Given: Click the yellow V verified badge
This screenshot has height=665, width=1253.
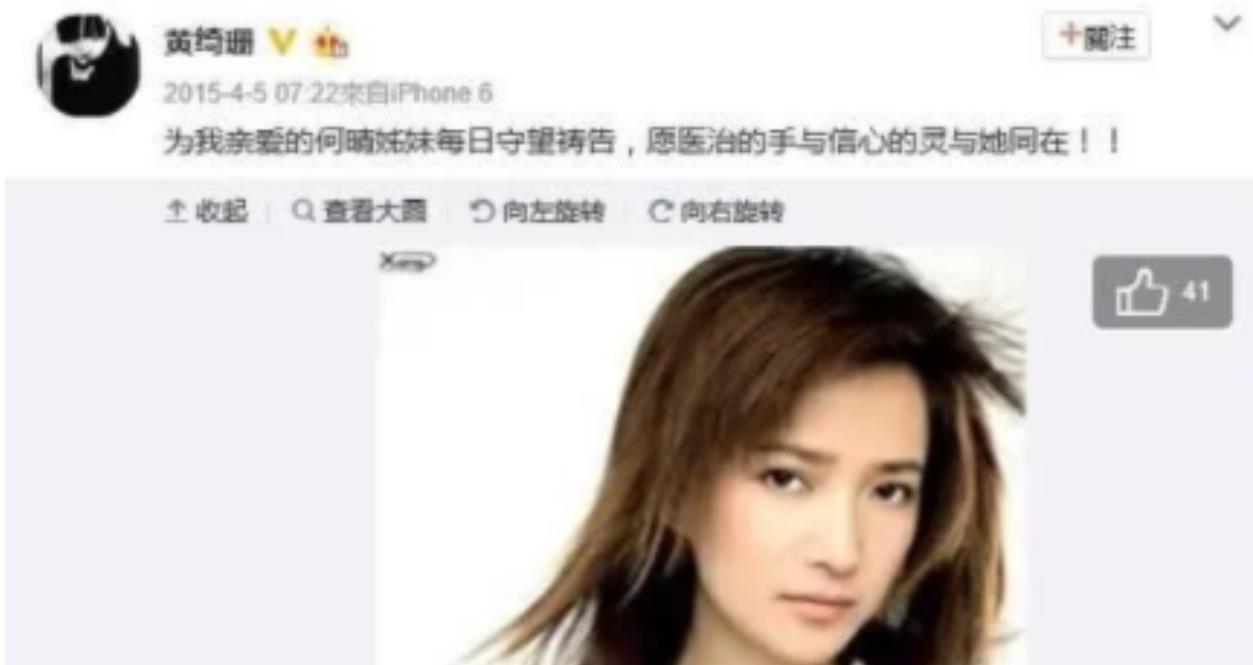Looking at the screenshot, I should [284, 42].
